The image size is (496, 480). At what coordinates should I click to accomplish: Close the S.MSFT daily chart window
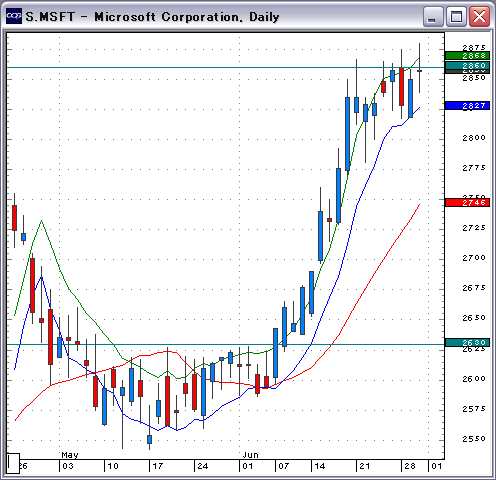coord(479,17)
